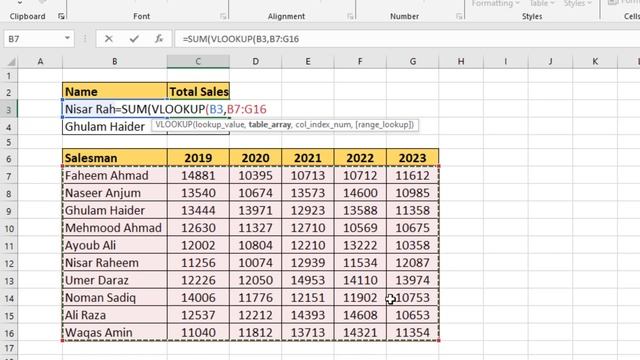Open Font settings dialog launcher
This screenshot has width=640, height=360.
coord(223,16)
